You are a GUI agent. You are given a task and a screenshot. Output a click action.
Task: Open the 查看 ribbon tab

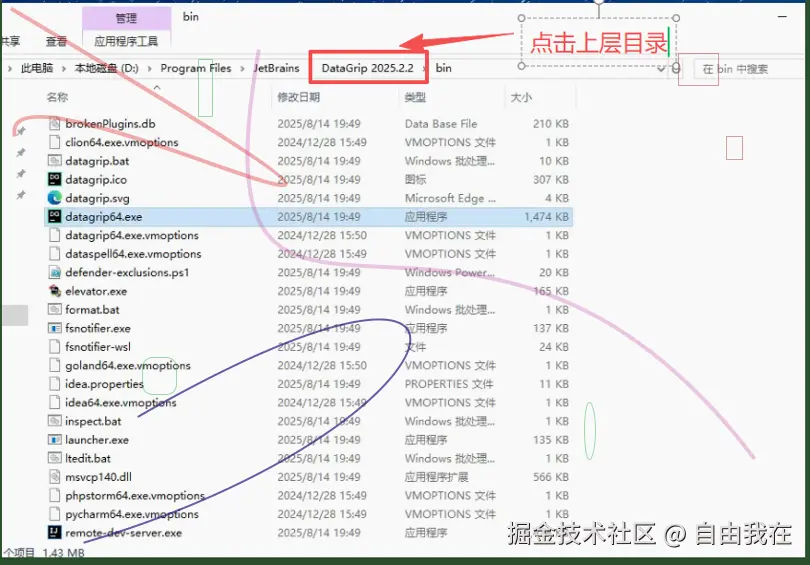[x=56, y=41]
